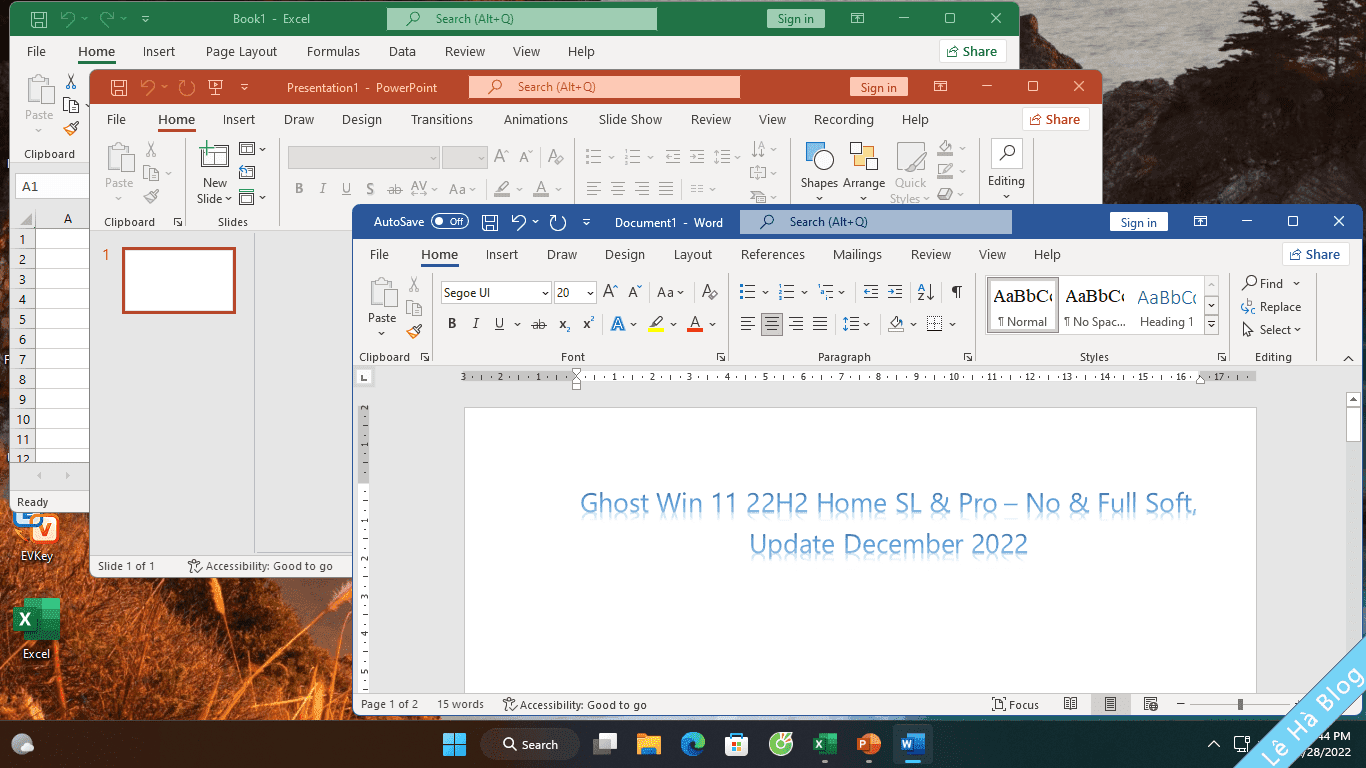Screen dimensions: 1366x768
Task: Click Excel Save icon in title bar
Action: click(38, 18)
